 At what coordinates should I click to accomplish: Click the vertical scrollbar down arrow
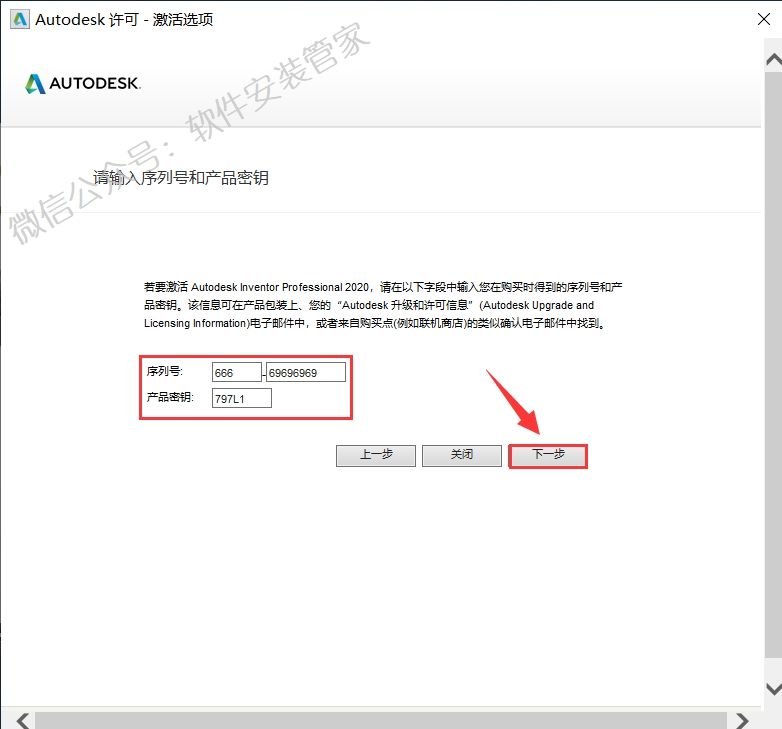(771, 689)
